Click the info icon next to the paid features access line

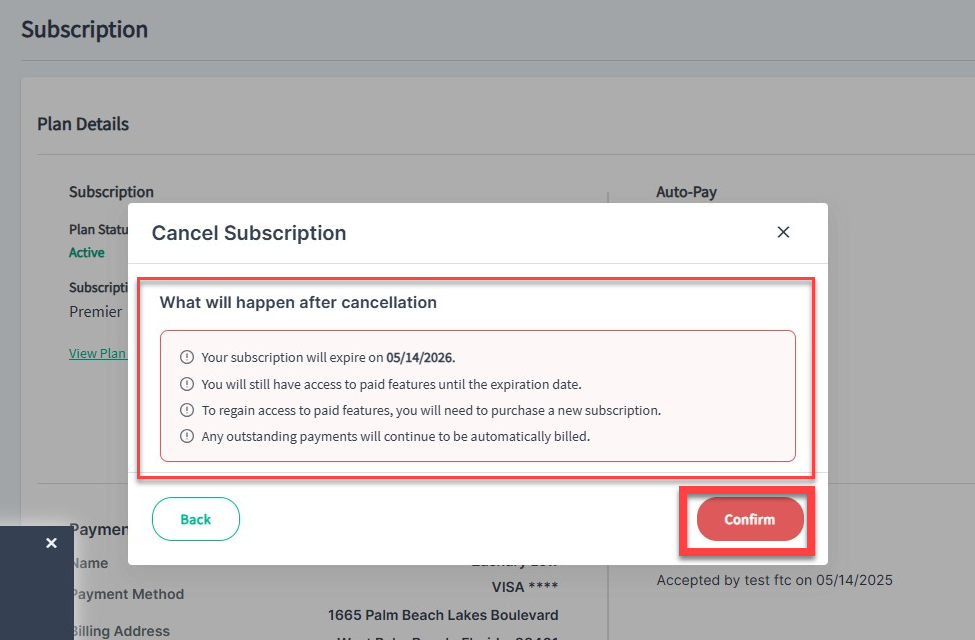[x=186, y=383]
